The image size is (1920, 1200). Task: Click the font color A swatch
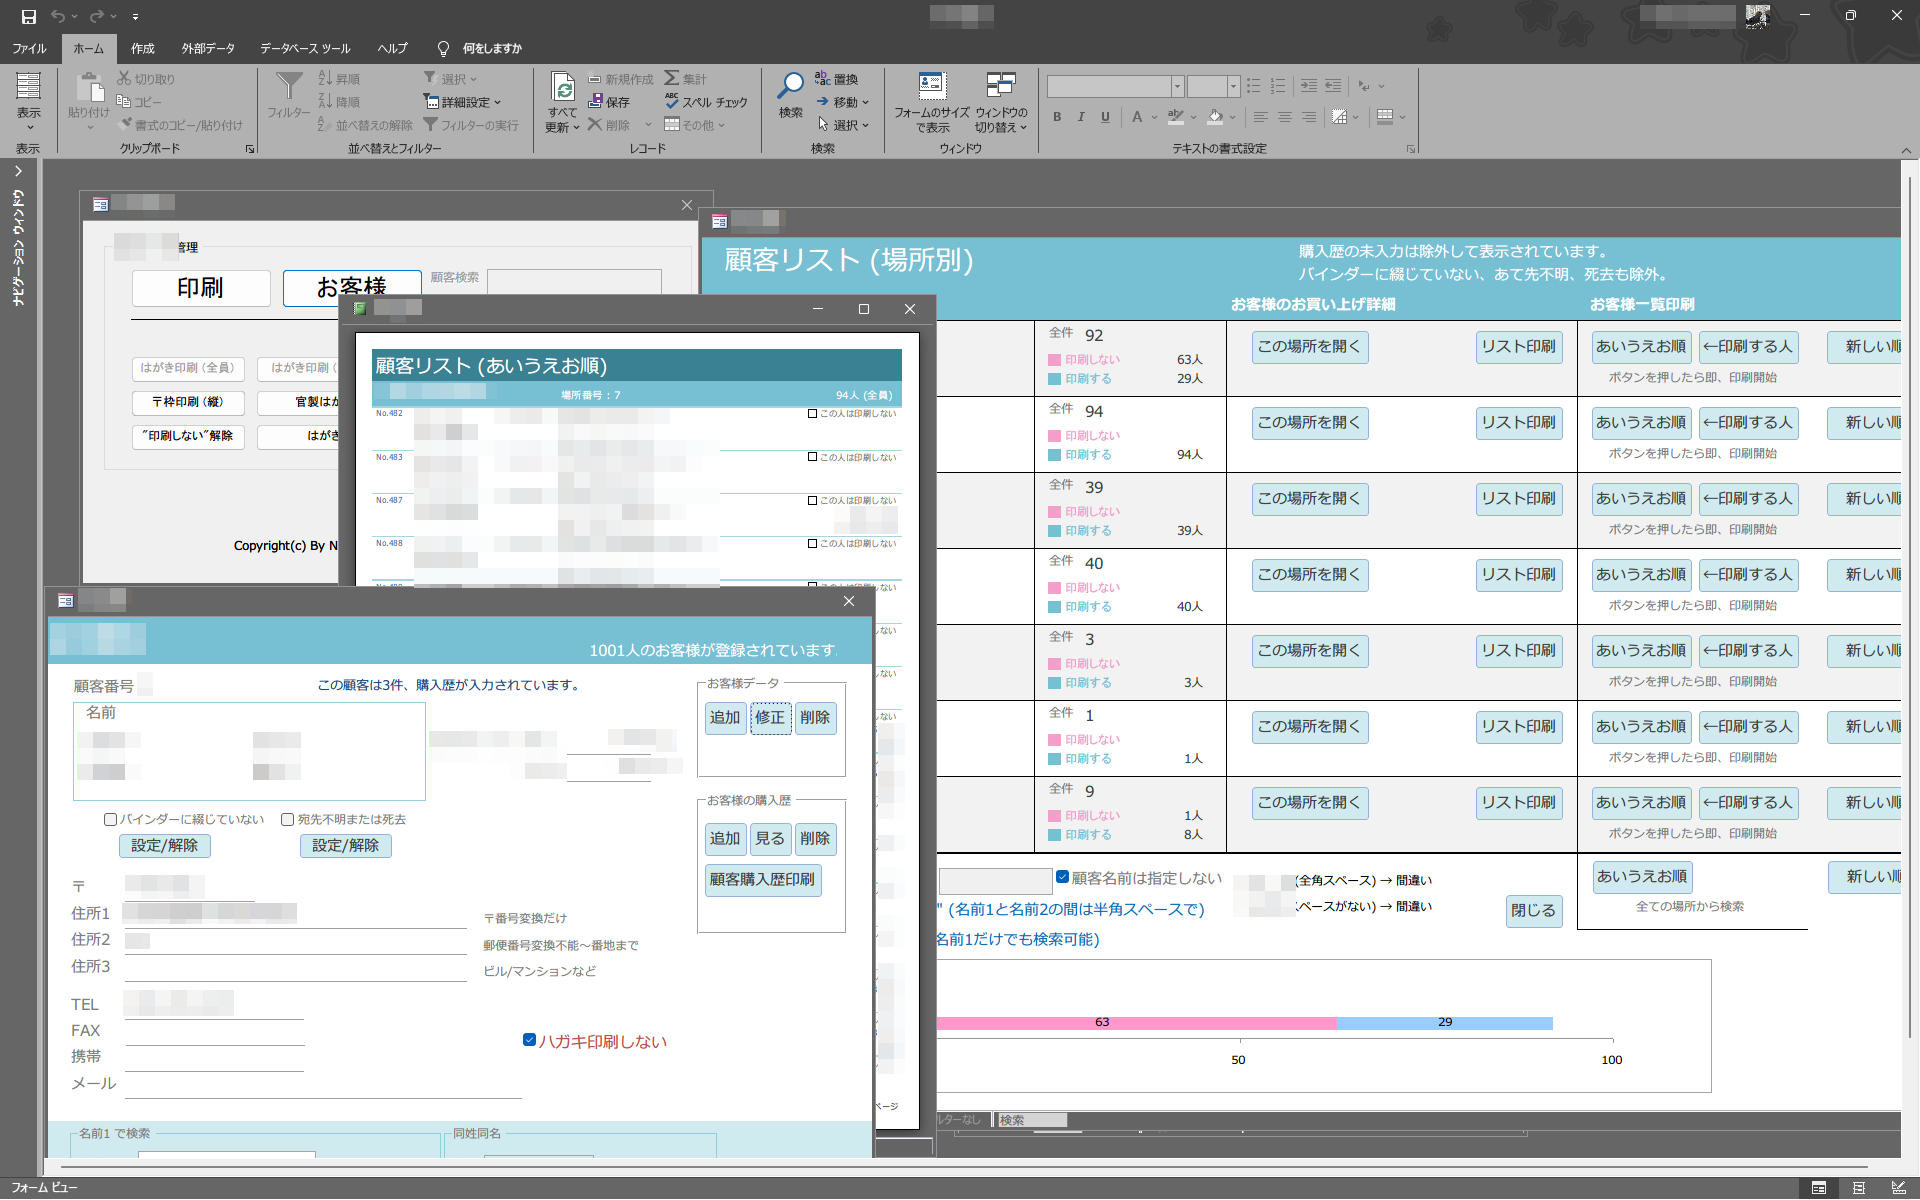(x=1137, y=117)
